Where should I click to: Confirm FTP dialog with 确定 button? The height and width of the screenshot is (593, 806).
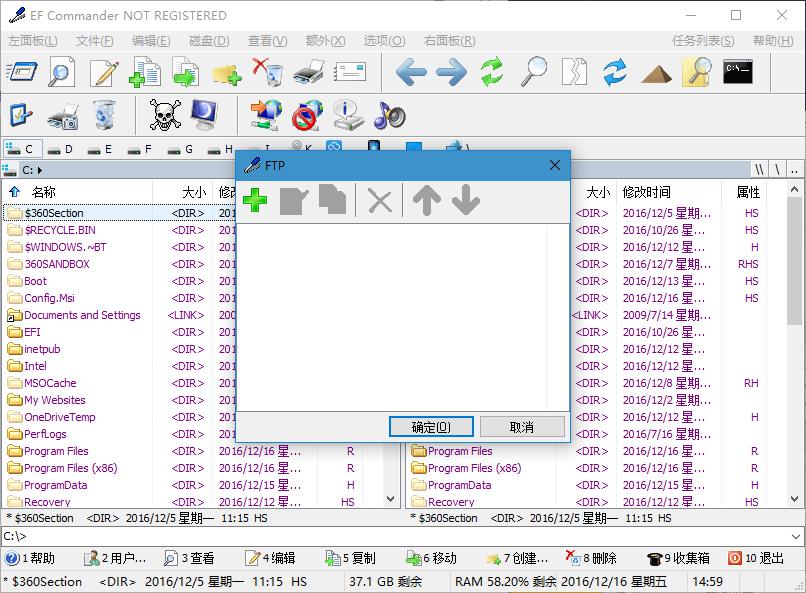(430, 426)
